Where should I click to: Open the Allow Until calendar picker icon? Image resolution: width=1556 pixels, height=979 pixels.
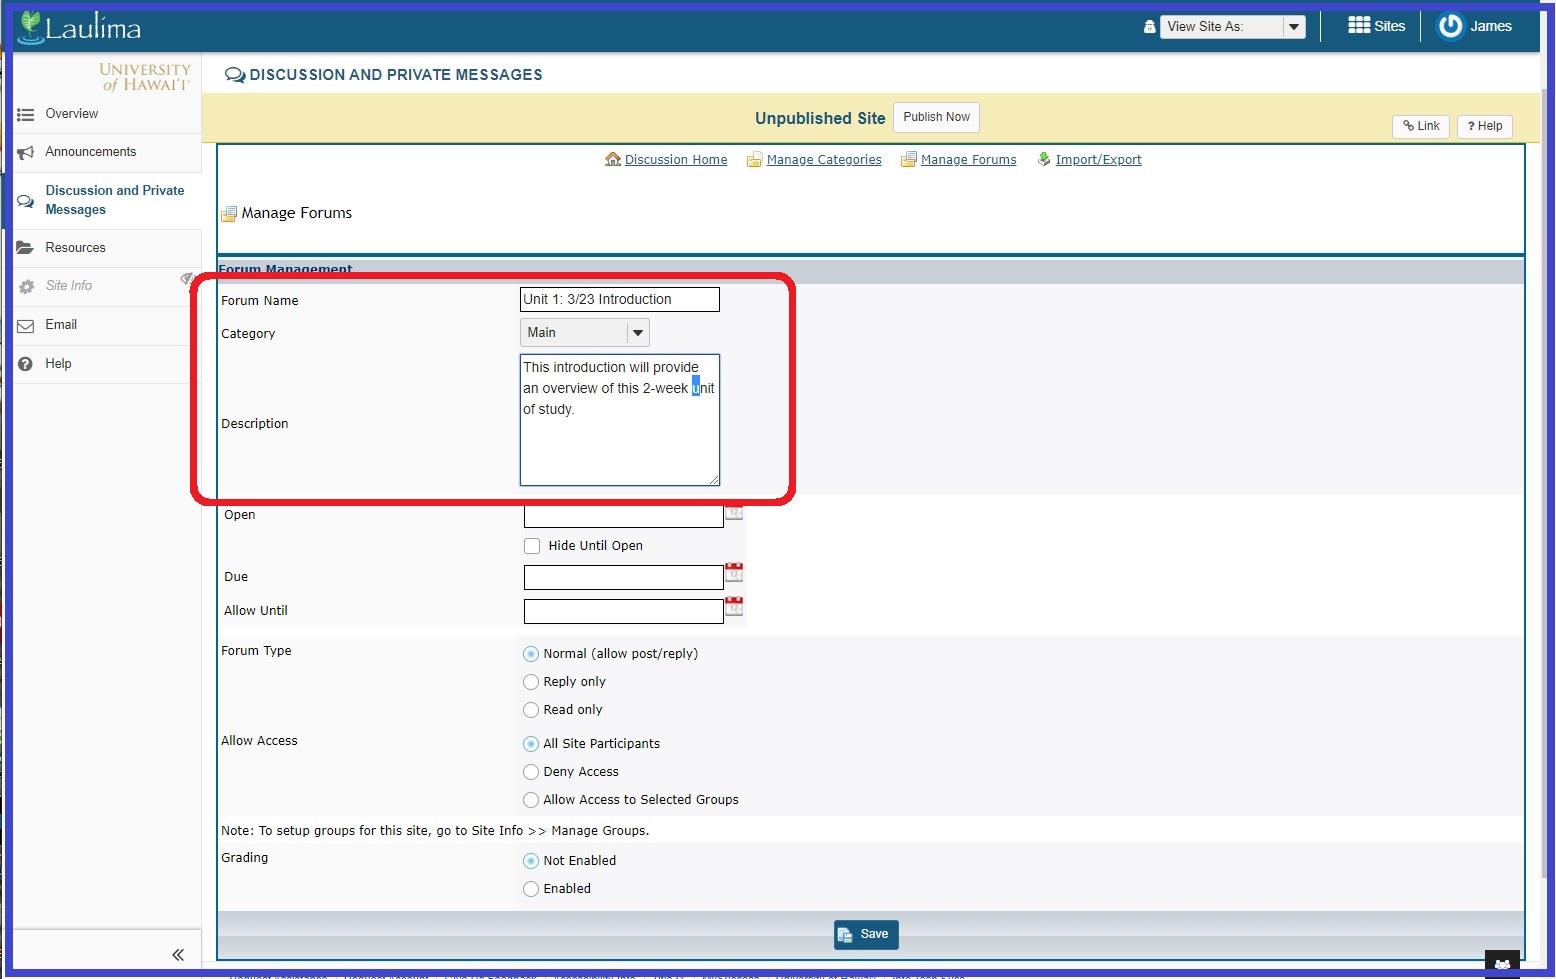pyautogui.click(x=734, y=607)
